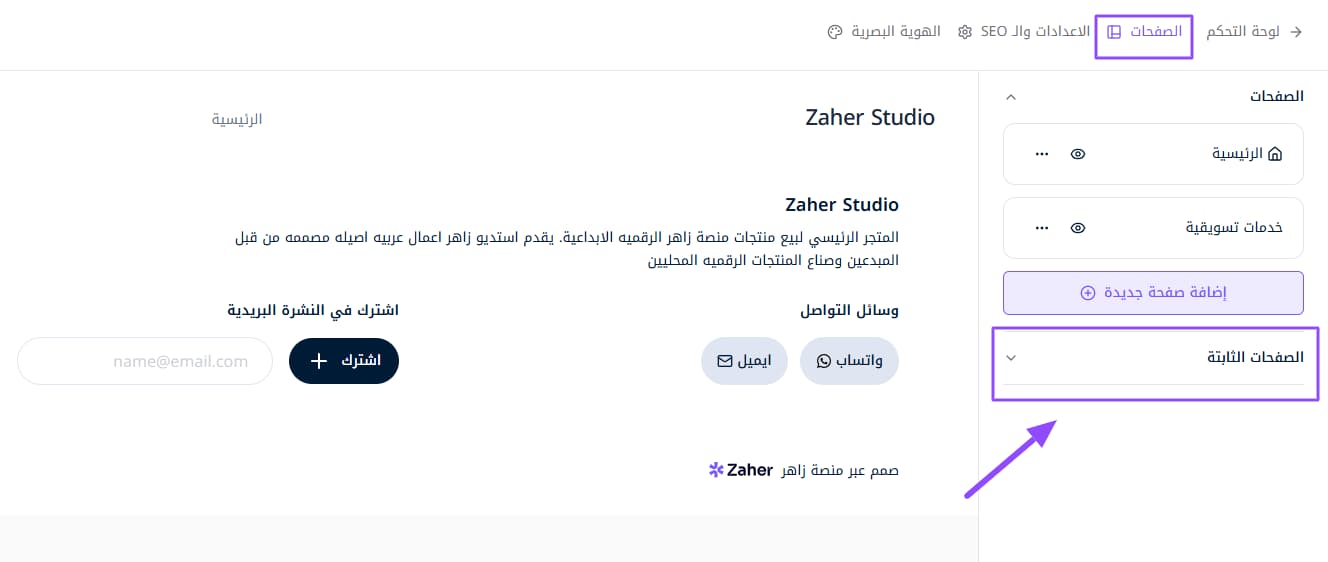Click إضافة صفحة جديدة button
The width and height of the screenshot is (1328, 562).
(1153, 293)
